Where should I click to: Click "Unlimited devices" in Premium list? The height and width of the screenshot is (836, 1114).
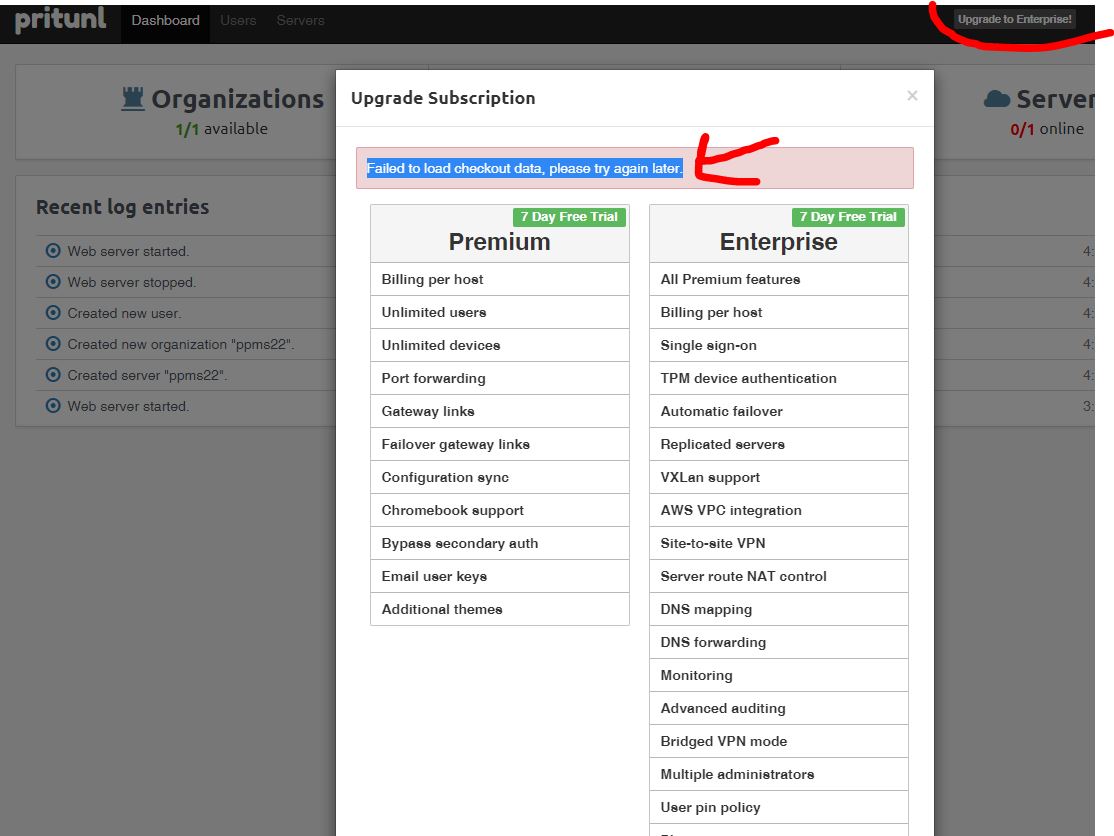tap(499, 345)
